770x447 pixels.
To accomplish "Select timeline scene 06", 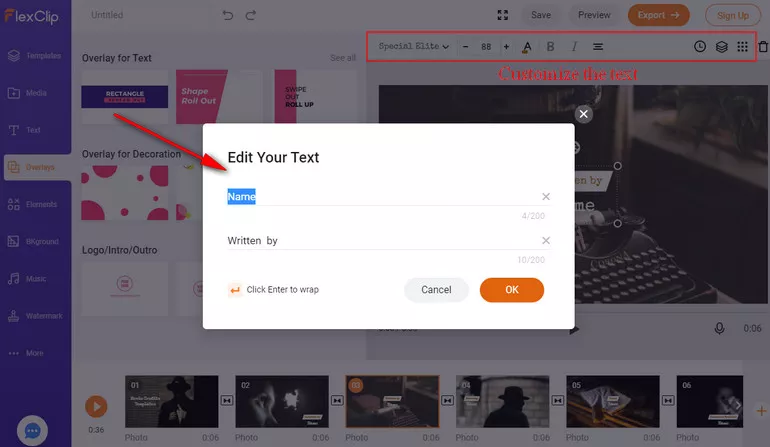I will (x=710, y=402).
